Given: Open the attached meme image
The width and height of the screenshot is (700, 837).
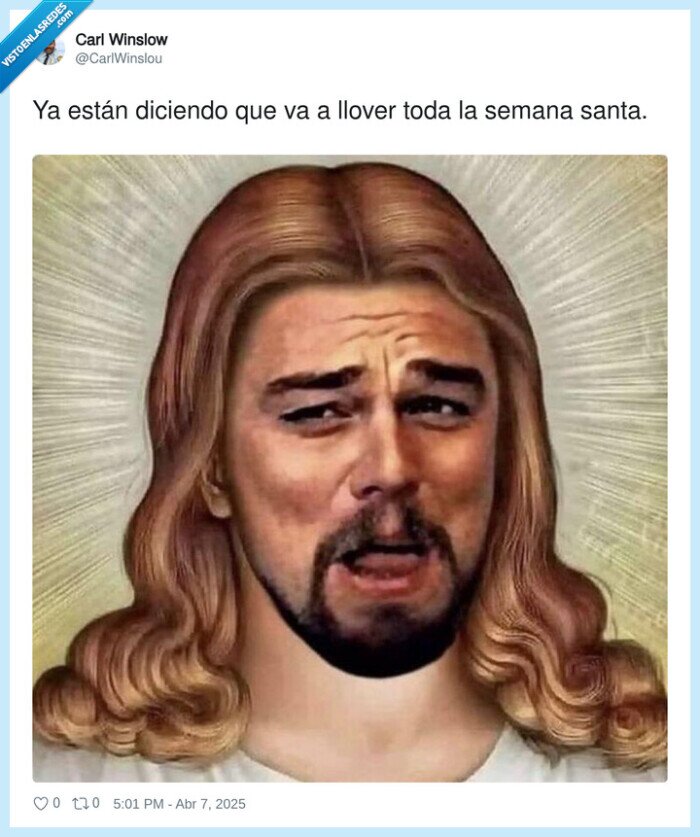Looking at the screenshot, I should coord(350,468).
